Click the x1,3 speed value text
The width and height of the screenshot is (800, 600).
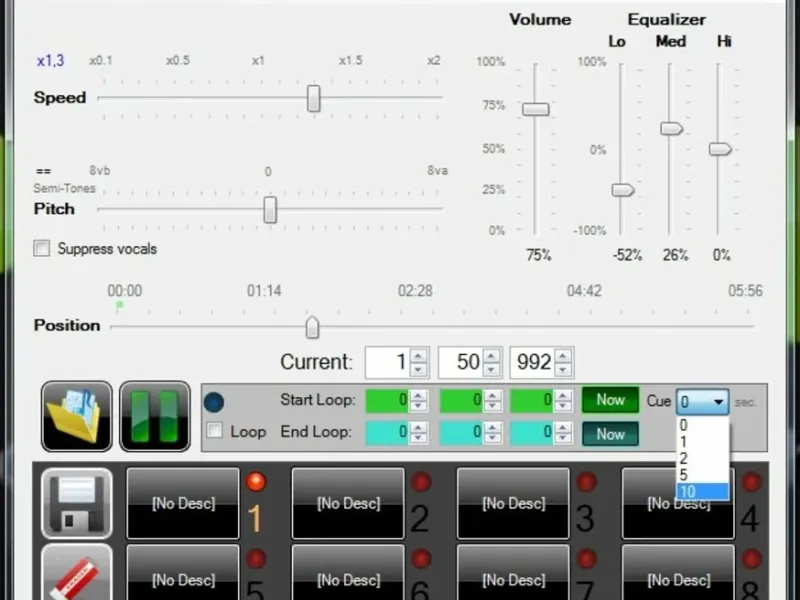(51, 61)
